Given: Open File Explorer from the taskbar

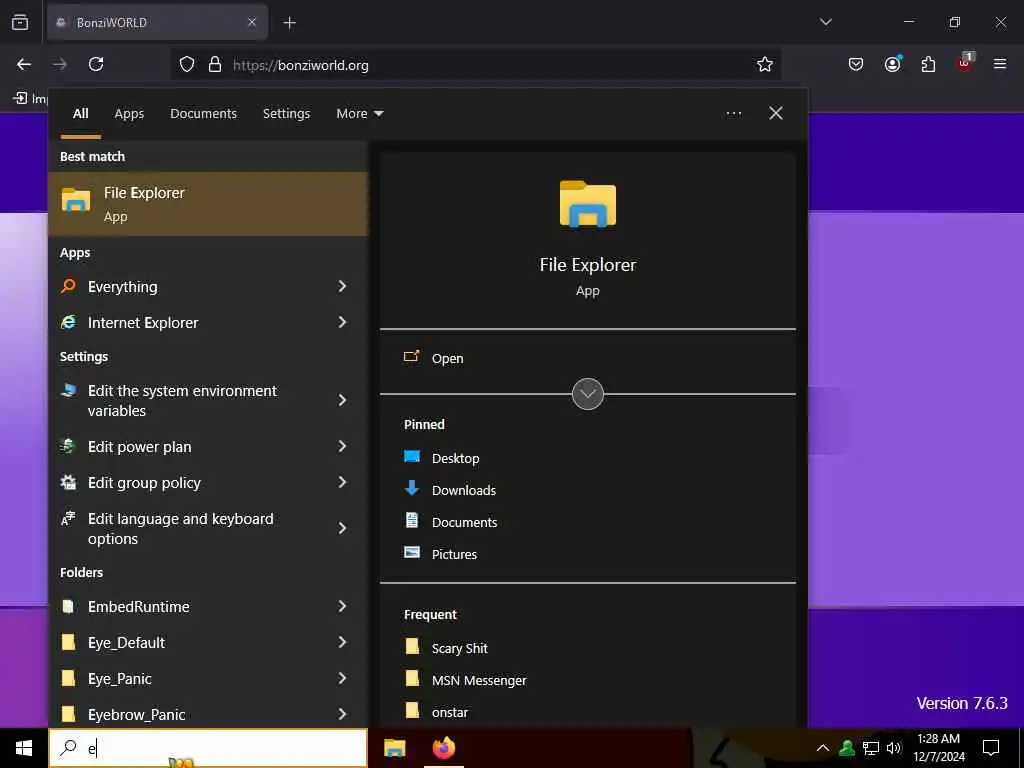Looking at the screenshot, I should [394, 748].
